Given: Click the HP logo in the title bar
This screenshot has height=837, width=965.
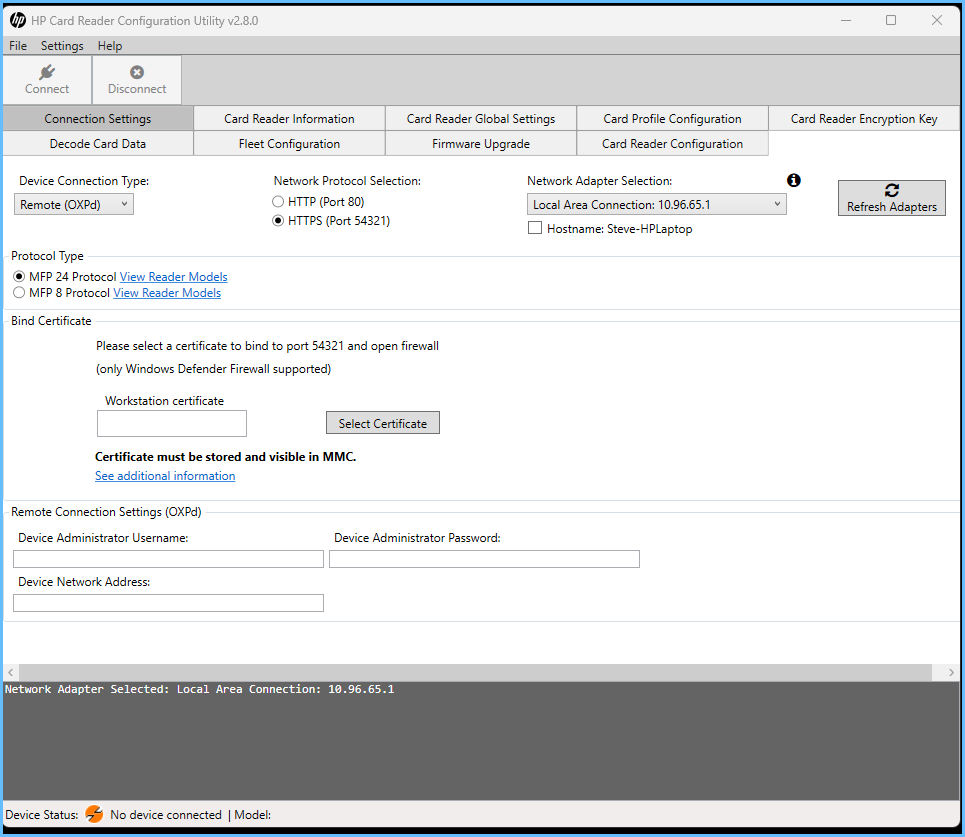Looking at the screenshot, I should coord(18,20).
